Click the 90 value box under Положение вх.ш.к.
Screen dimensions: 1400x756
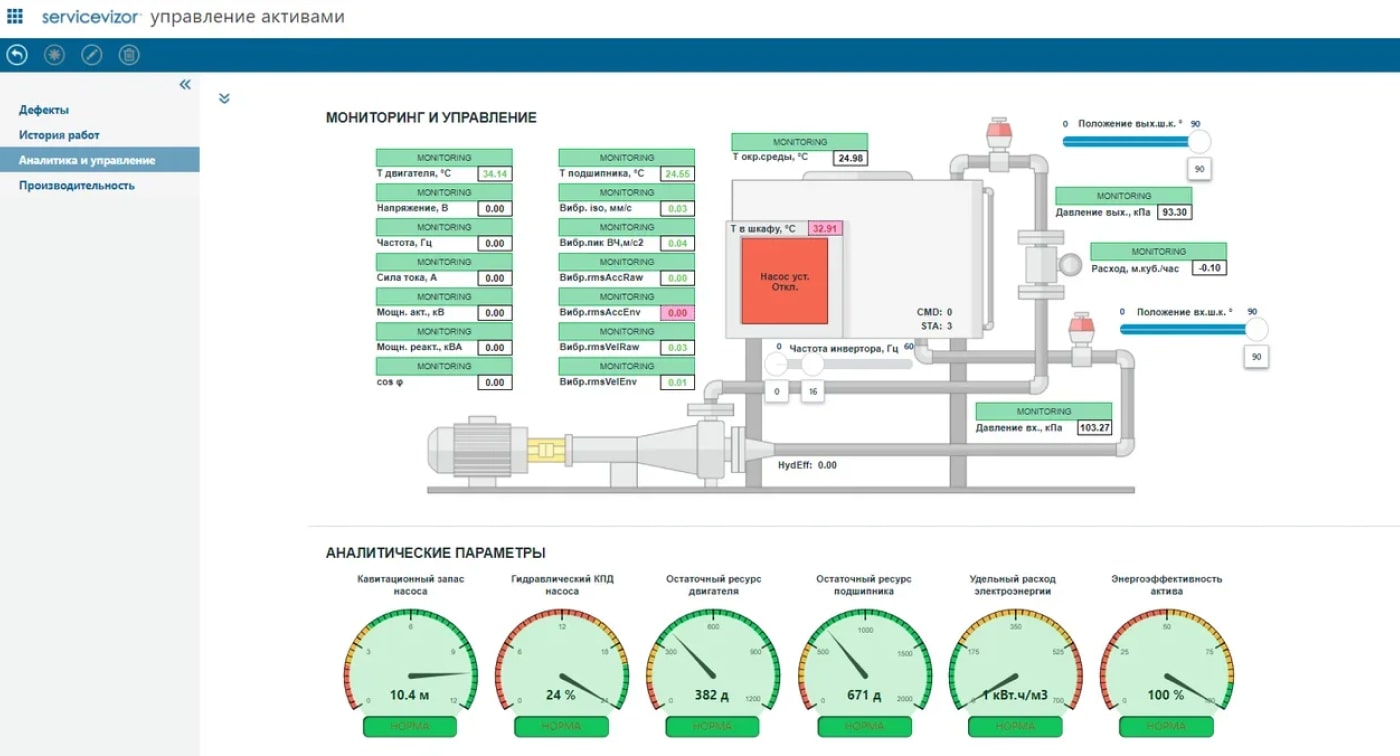coord(1256,357)
